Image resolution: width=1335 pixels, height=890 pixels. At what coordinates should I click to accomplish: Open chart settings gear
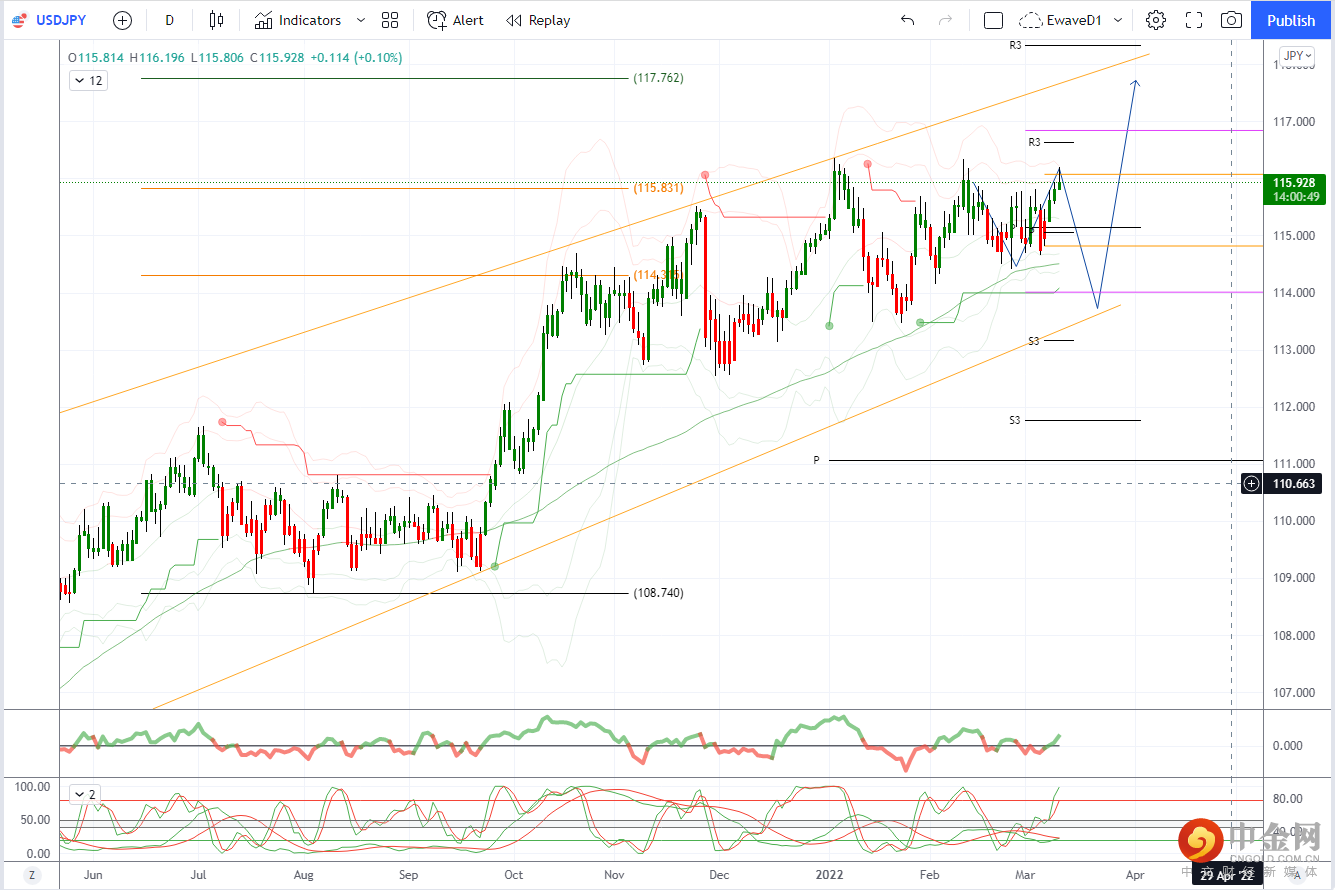coord(1156,20)
